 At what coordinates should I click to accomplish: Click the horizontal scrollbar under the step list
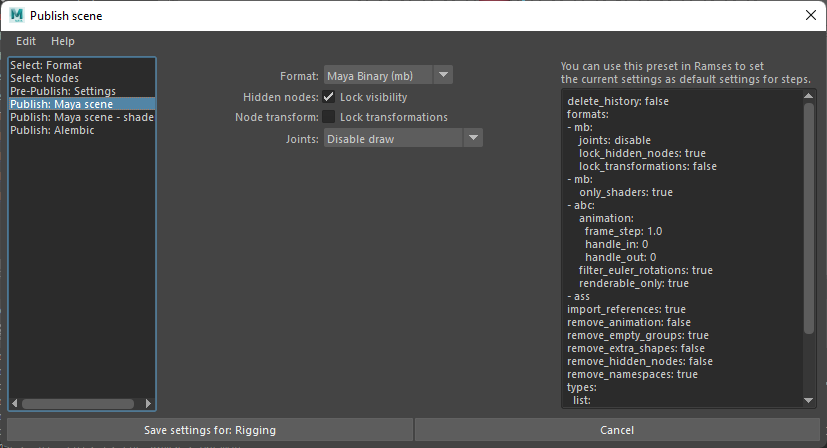80,404
